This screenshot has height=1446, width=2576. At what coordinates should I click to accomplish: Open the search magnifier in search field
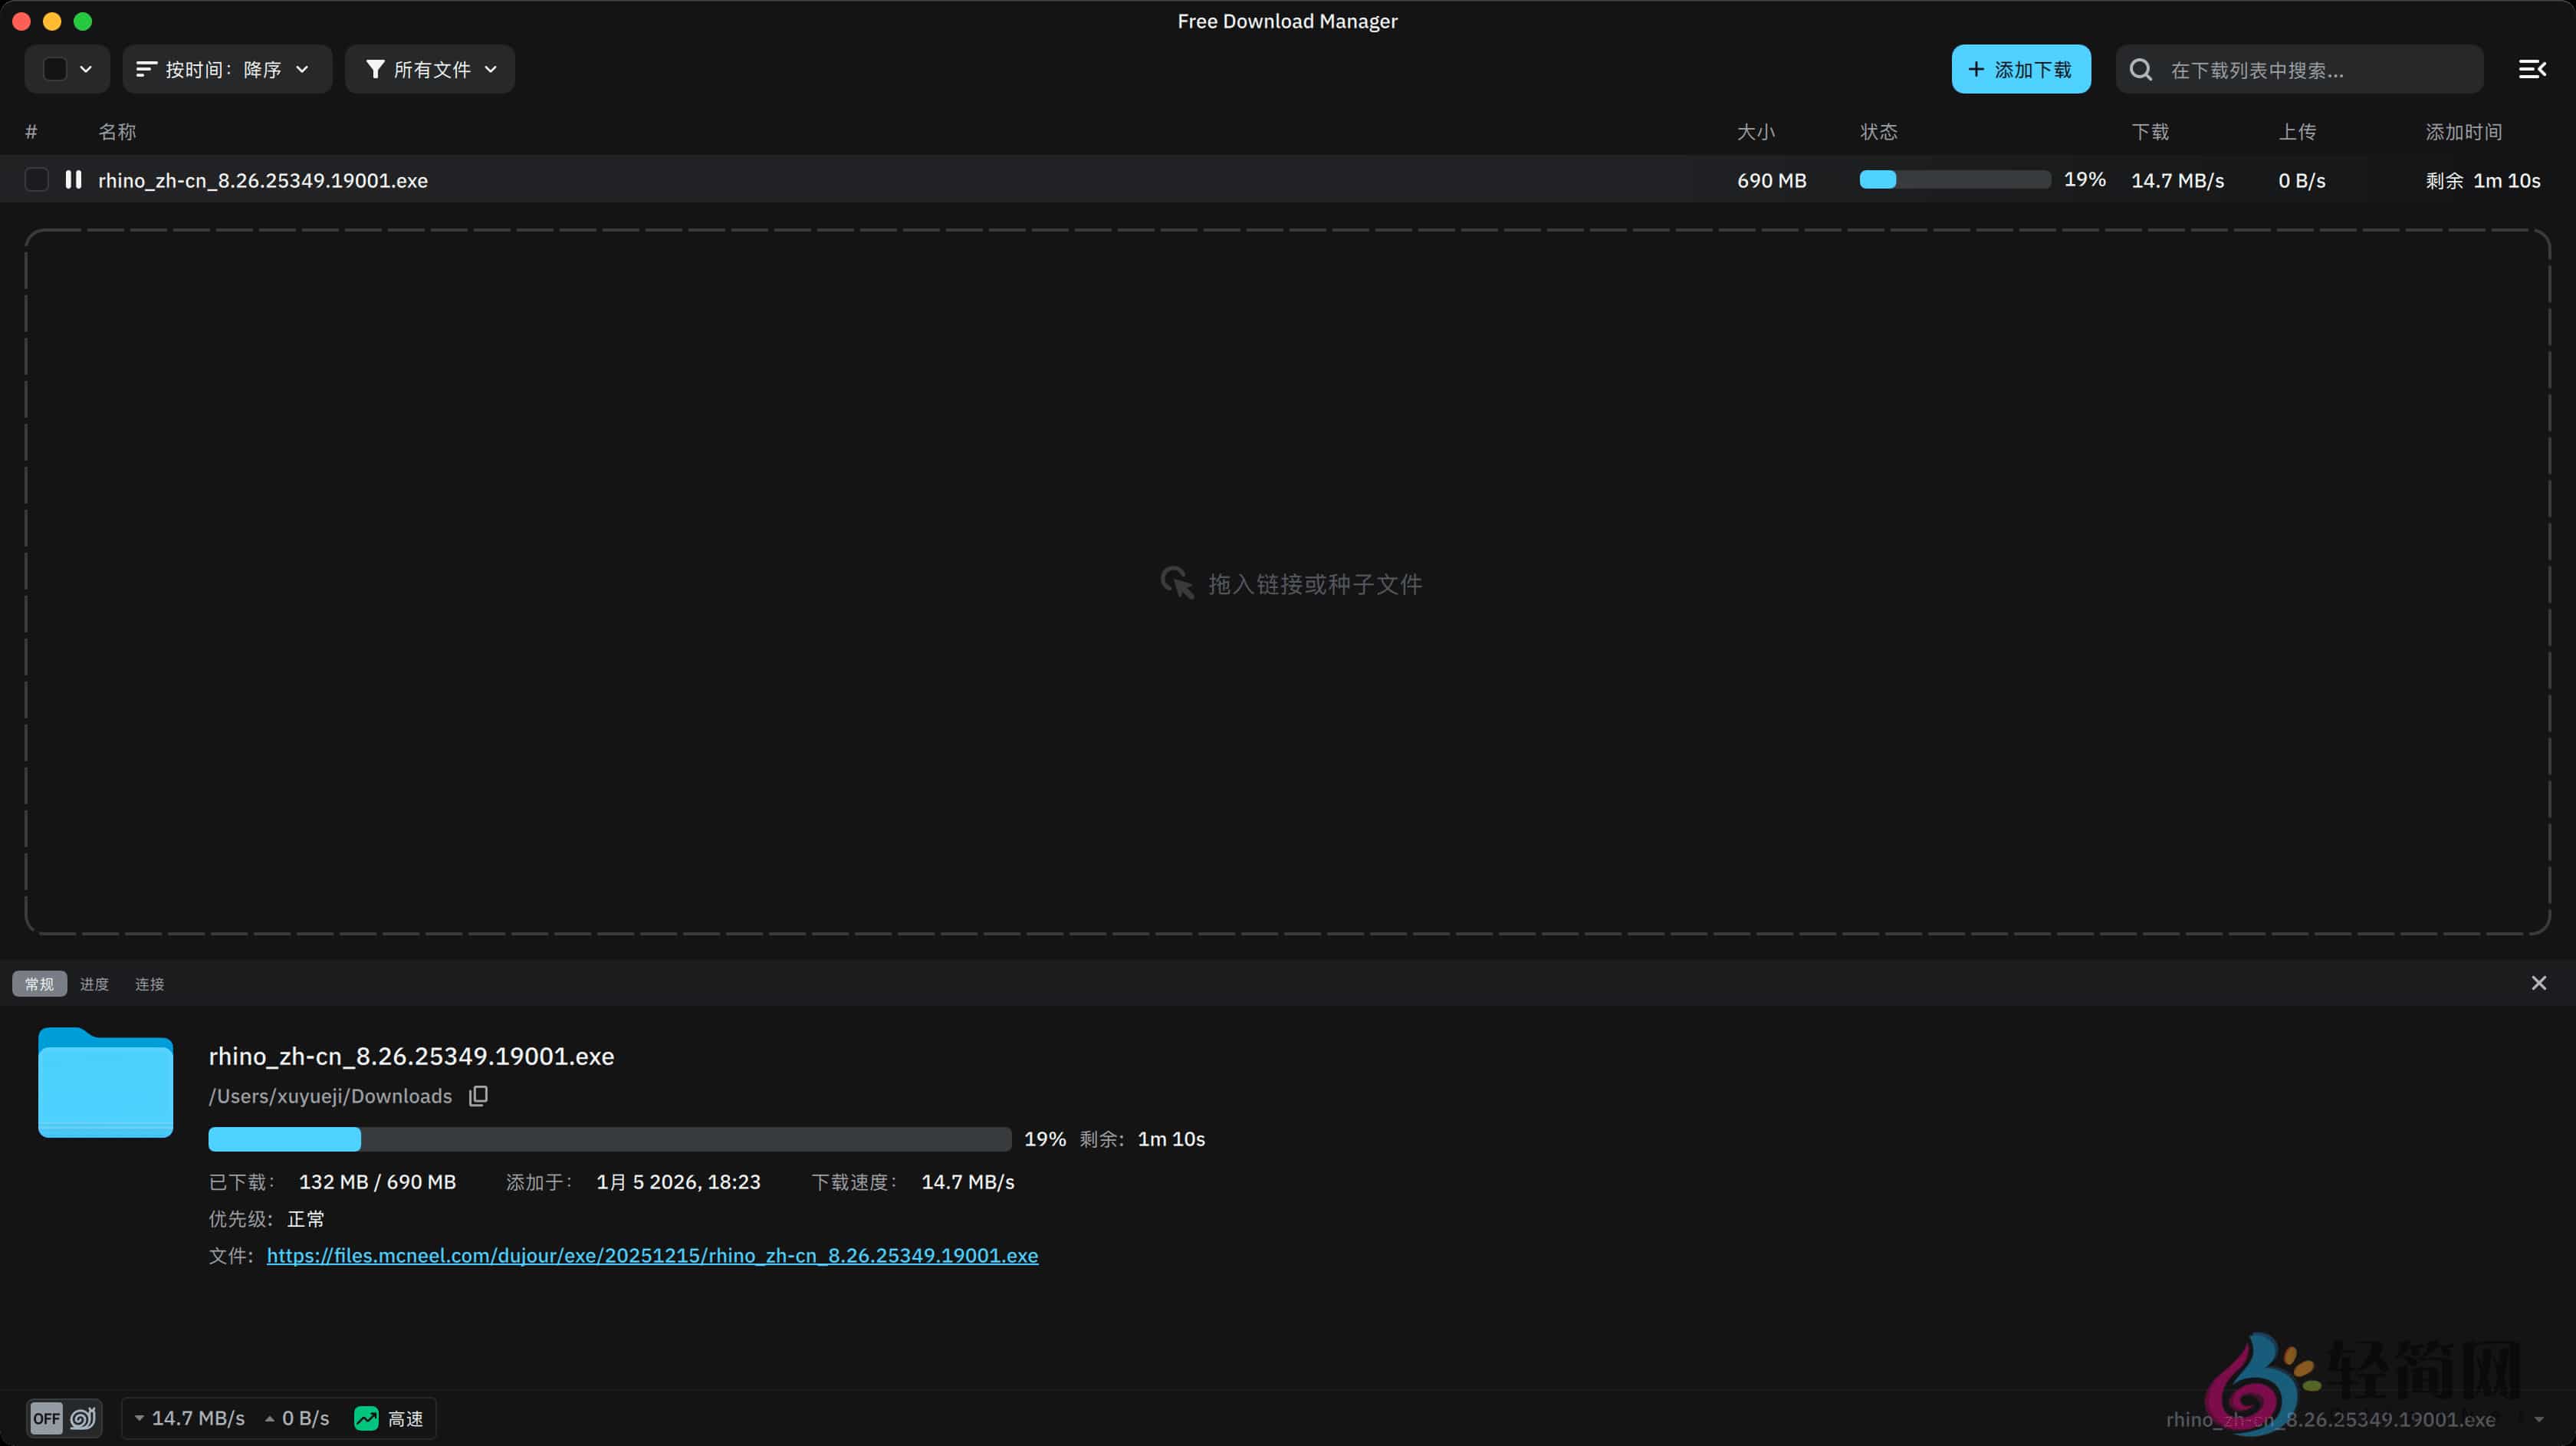point(2141,68)
